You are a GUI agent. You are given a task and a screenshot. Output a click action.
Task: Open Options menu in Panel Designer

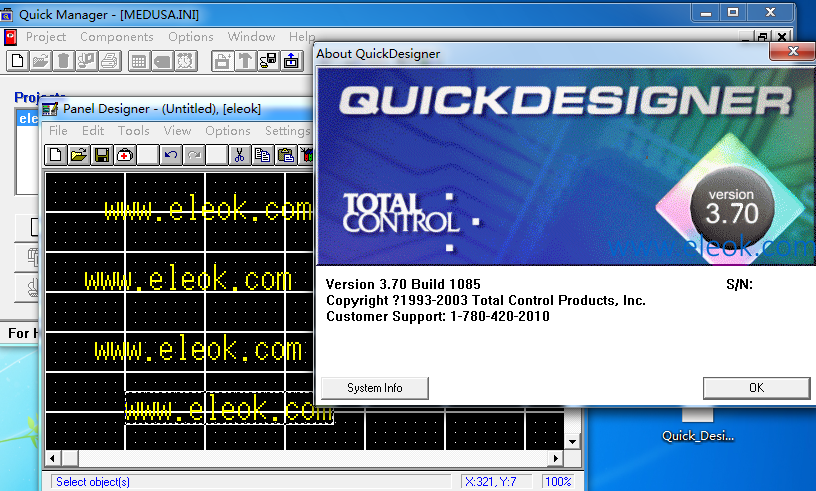click(227, 131)
